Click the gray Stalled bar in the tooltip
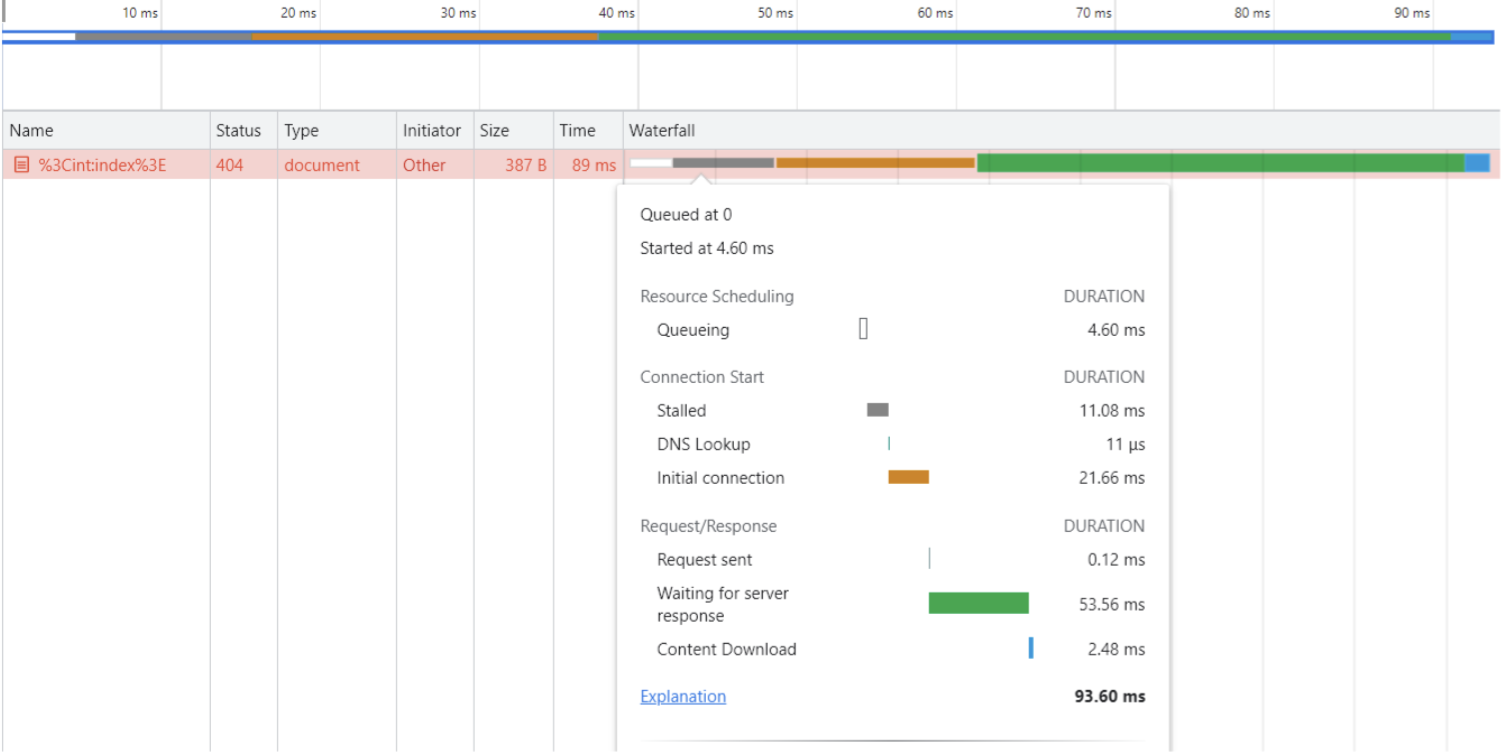 (877, 410)
